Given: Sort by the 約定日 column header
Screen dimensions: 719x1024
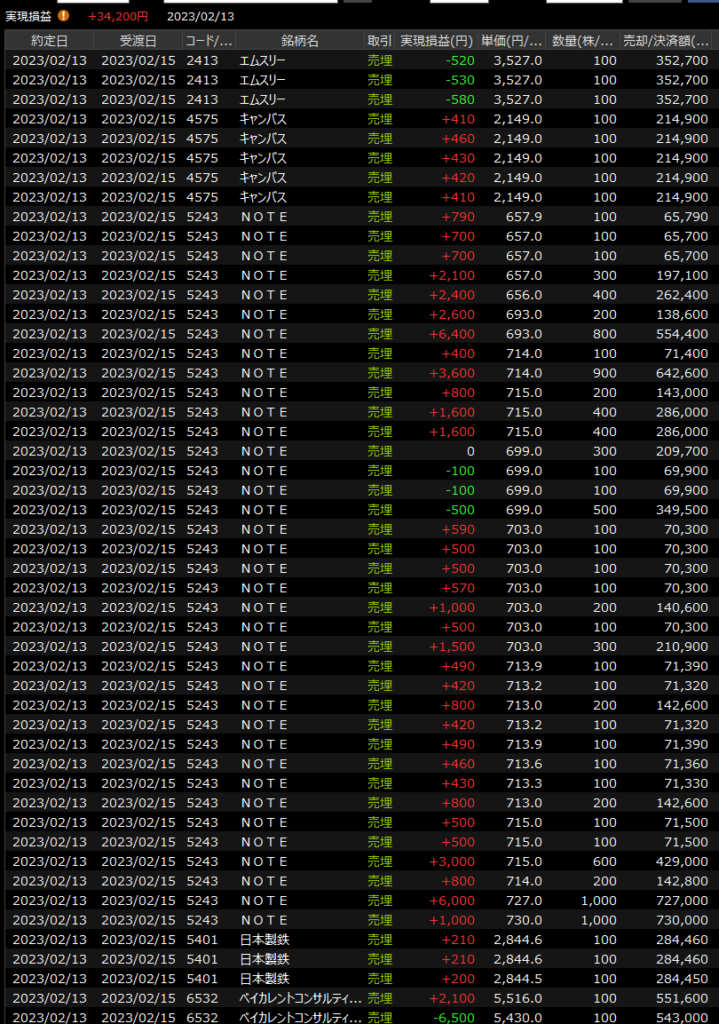Looking at the screenshot, I should (49, 40).
